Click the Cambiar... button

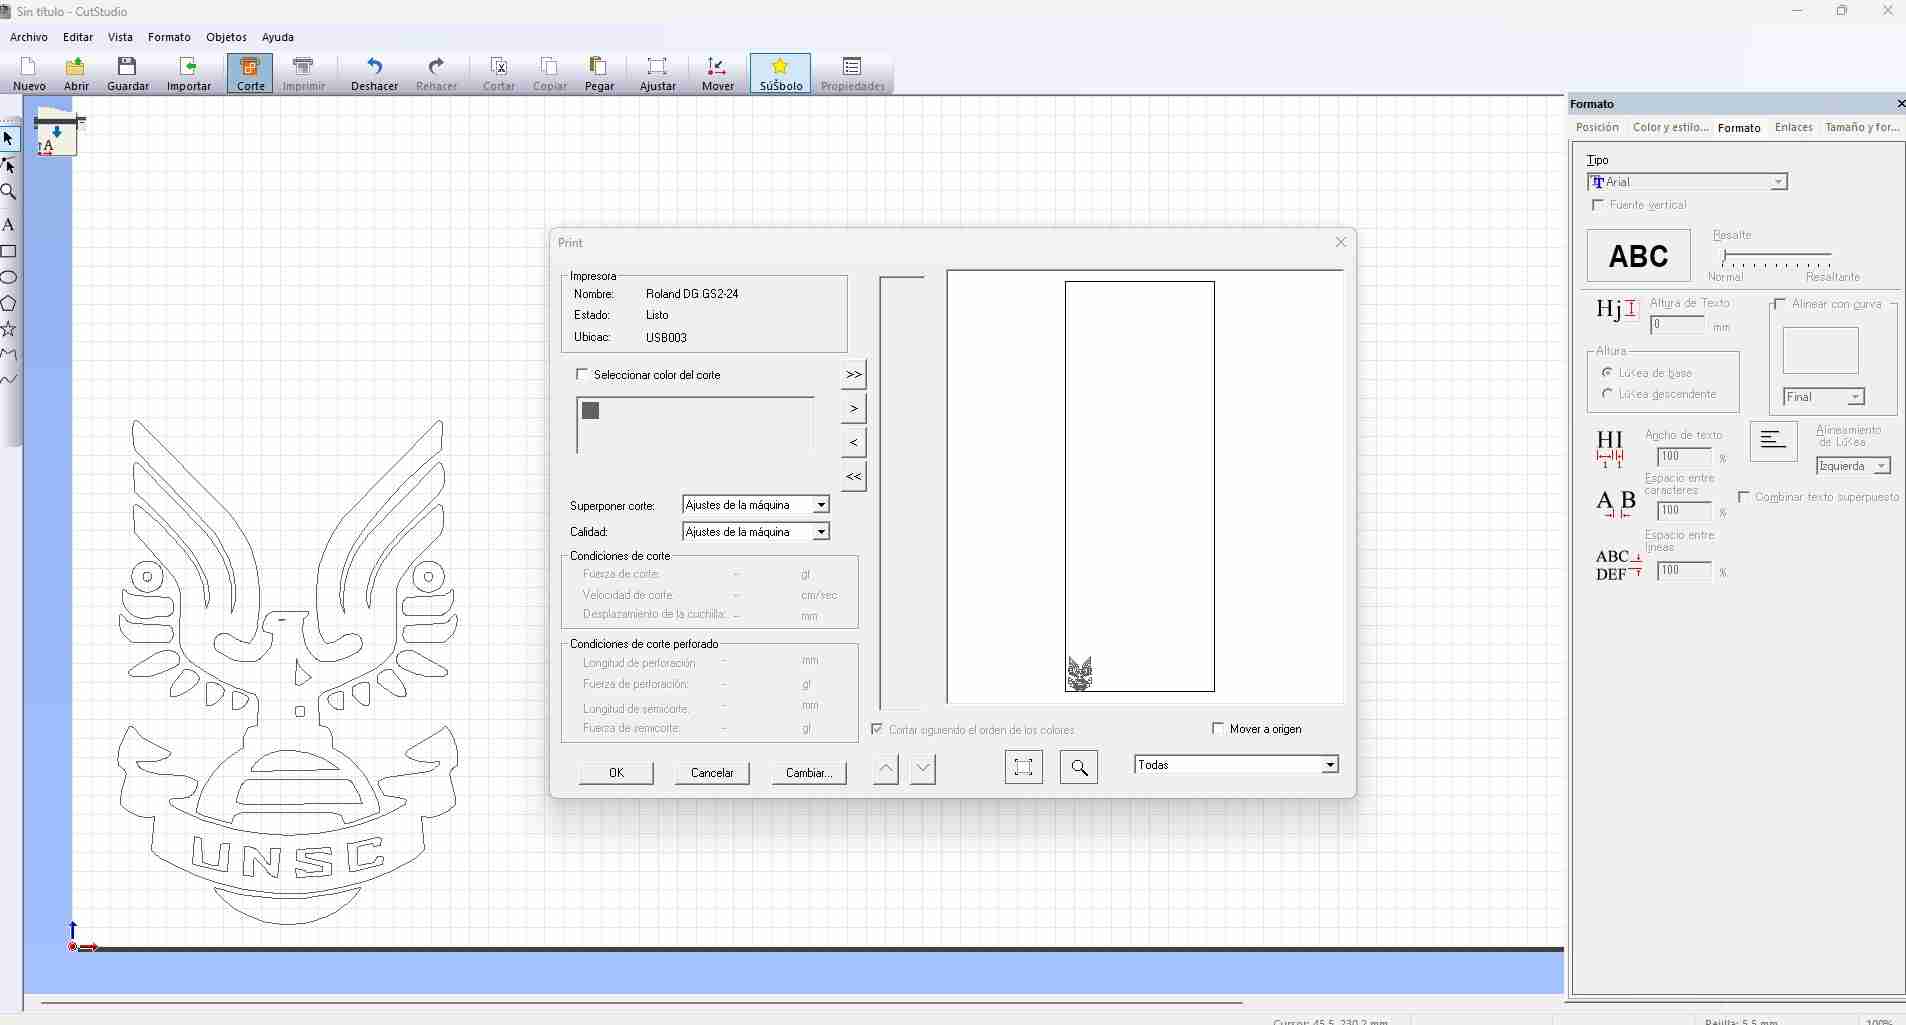809,773
